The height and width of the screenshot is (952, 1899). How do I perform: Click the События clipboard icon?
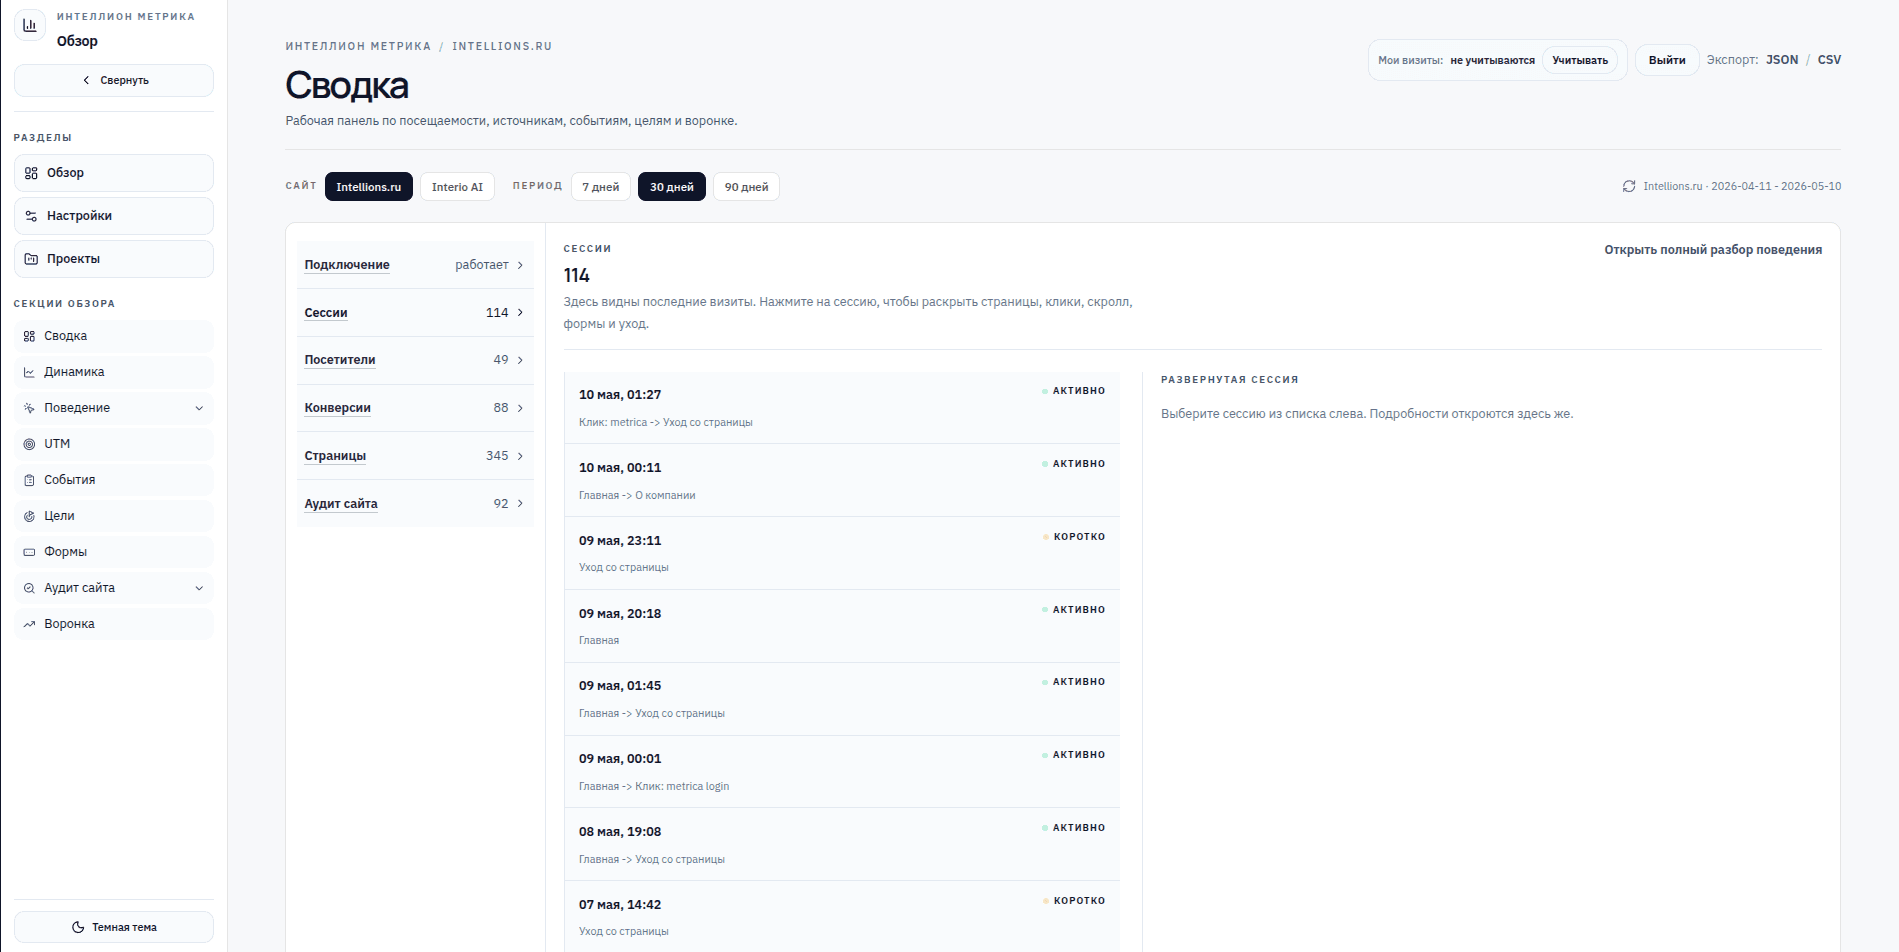29,480
